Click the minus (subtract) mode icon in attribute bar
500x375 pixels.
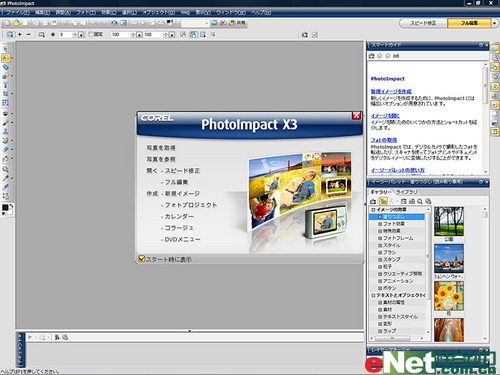pyautogui.click(x=29, y=34)
